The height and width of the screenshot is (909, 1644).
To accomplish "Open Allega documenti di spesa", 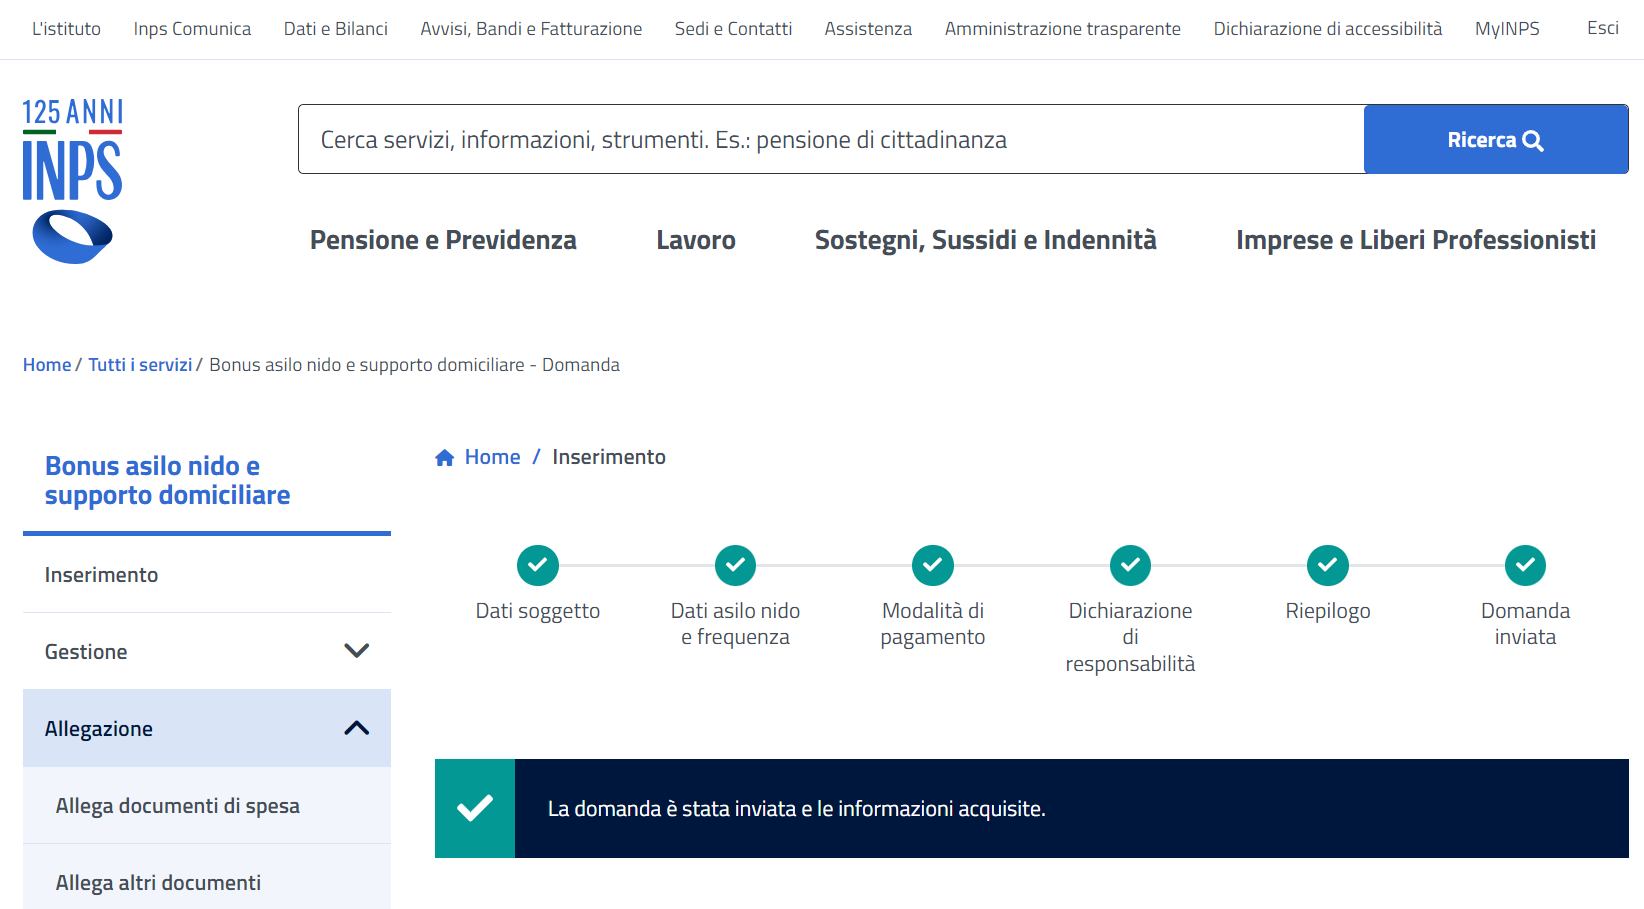I will (207, 805).
